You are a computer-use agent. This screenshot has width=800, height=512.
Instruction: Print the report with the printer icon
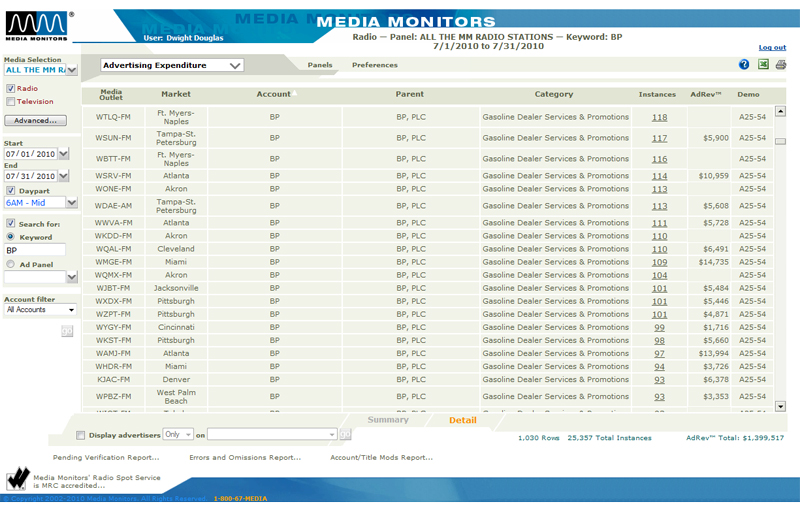point(781,65)
